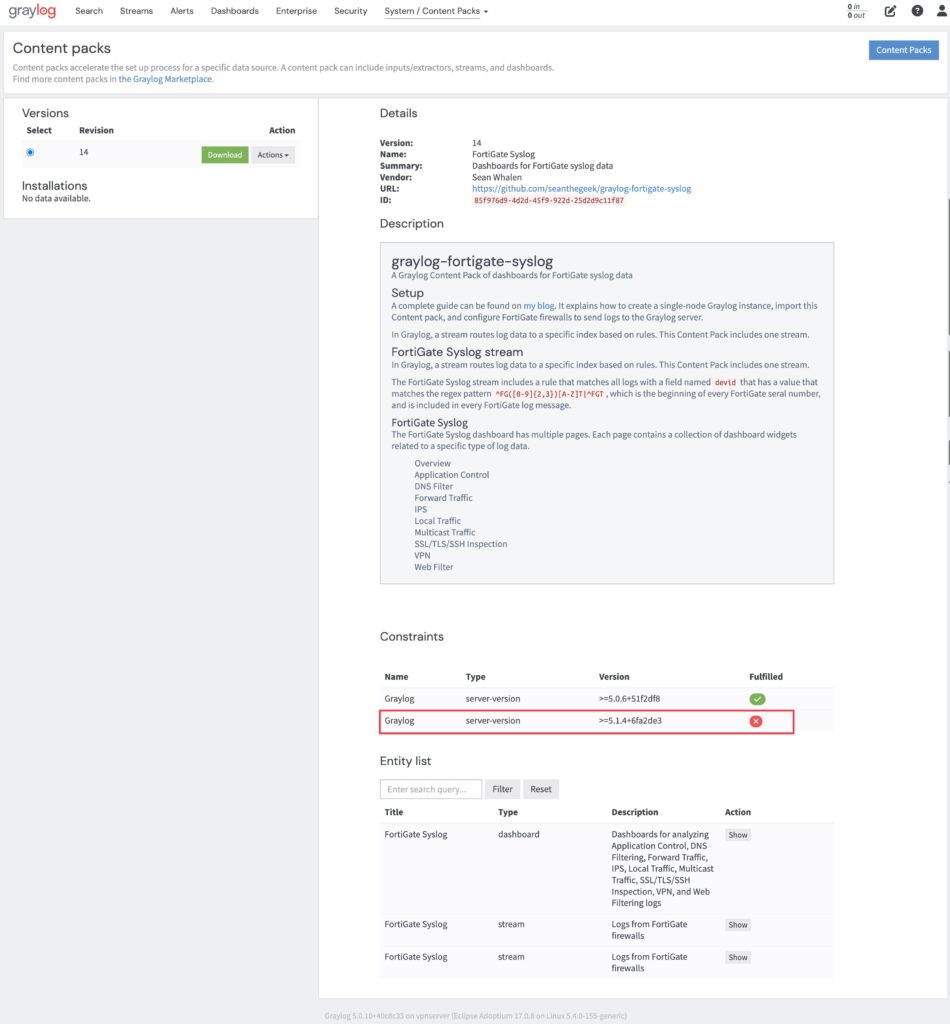The width and height of the screenshot is (950, 1024).
Task: Click 'Application Control' list entry
Action: (451, 475)
